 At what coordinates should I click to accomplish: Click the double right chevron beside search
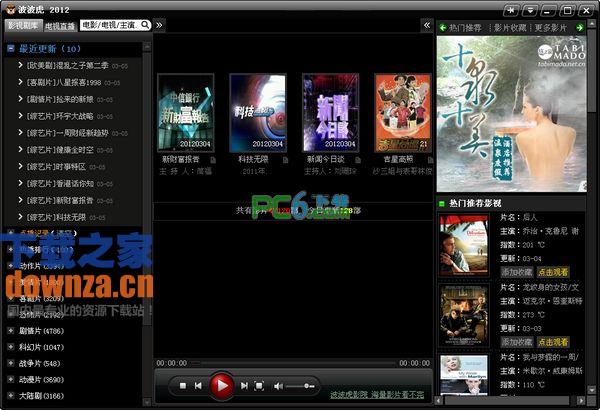[159, 25]
